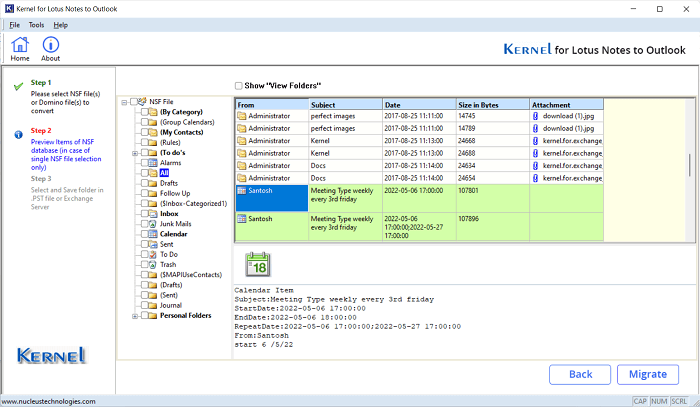Viewport: 700px width, 407px height.
Task: Click the mail icon of first perfect images row
Action: (x=242, y=116)
